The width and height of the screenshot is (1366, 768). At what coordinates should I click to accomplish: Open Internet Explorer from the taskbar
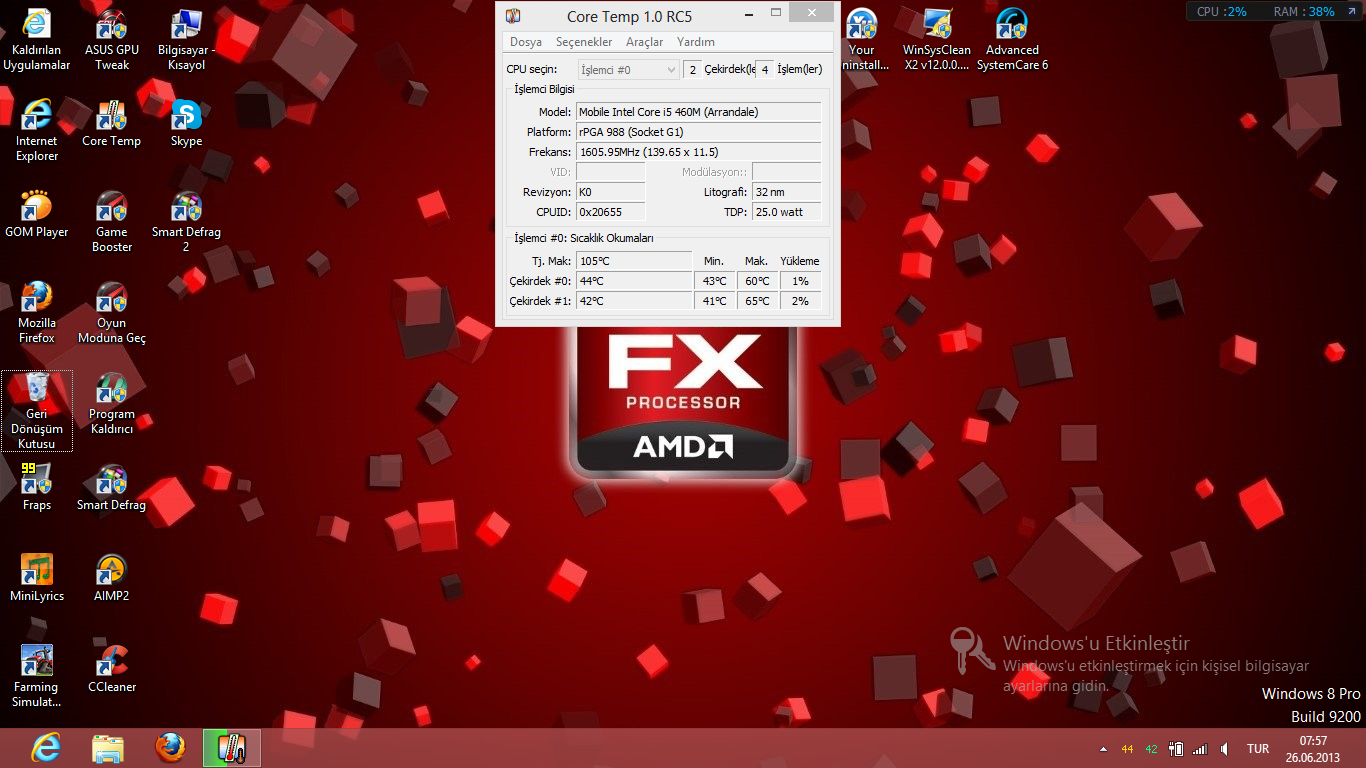point(46,748)
